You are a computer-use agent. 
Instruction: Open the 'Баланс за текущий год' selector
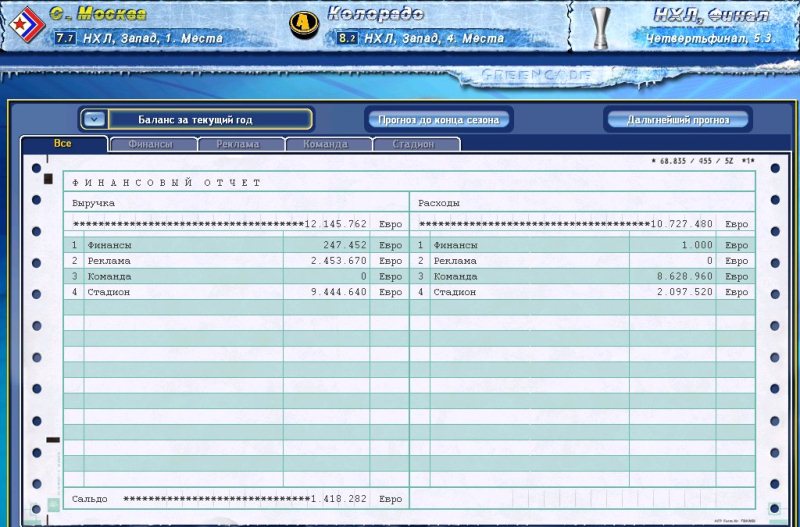coord(208,119)
